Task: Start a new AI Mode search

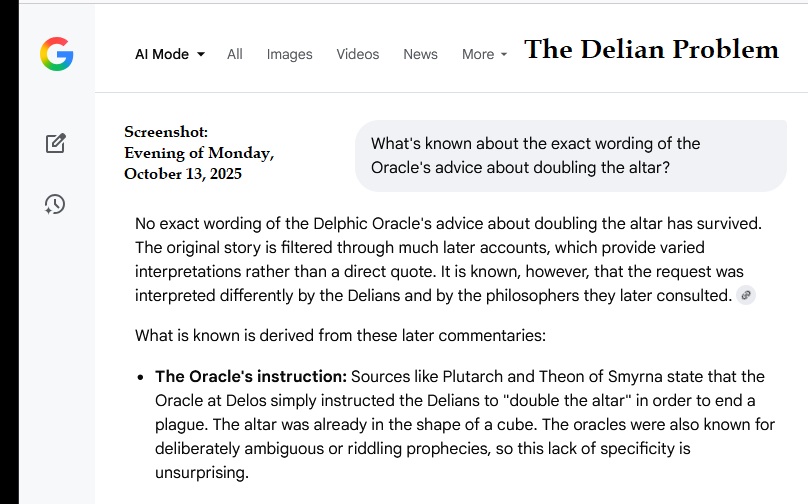Action: [x=56, y=143]
